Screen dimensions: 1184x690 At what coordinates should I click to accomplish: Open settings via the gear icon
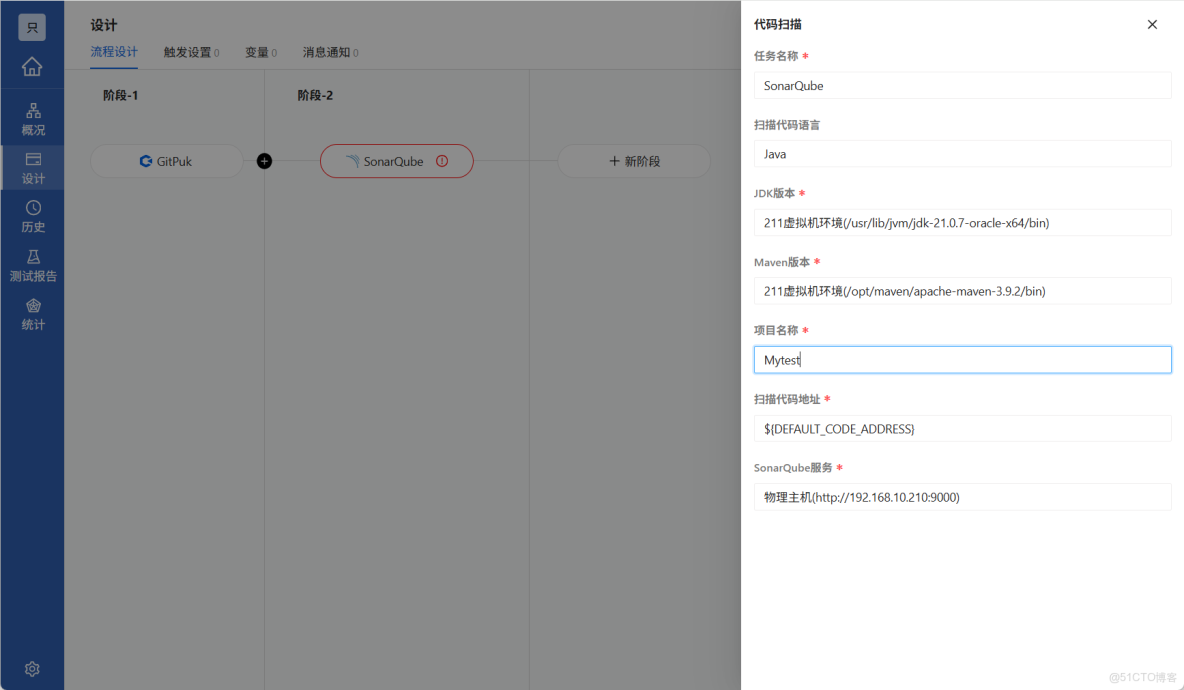pos(33,668)
